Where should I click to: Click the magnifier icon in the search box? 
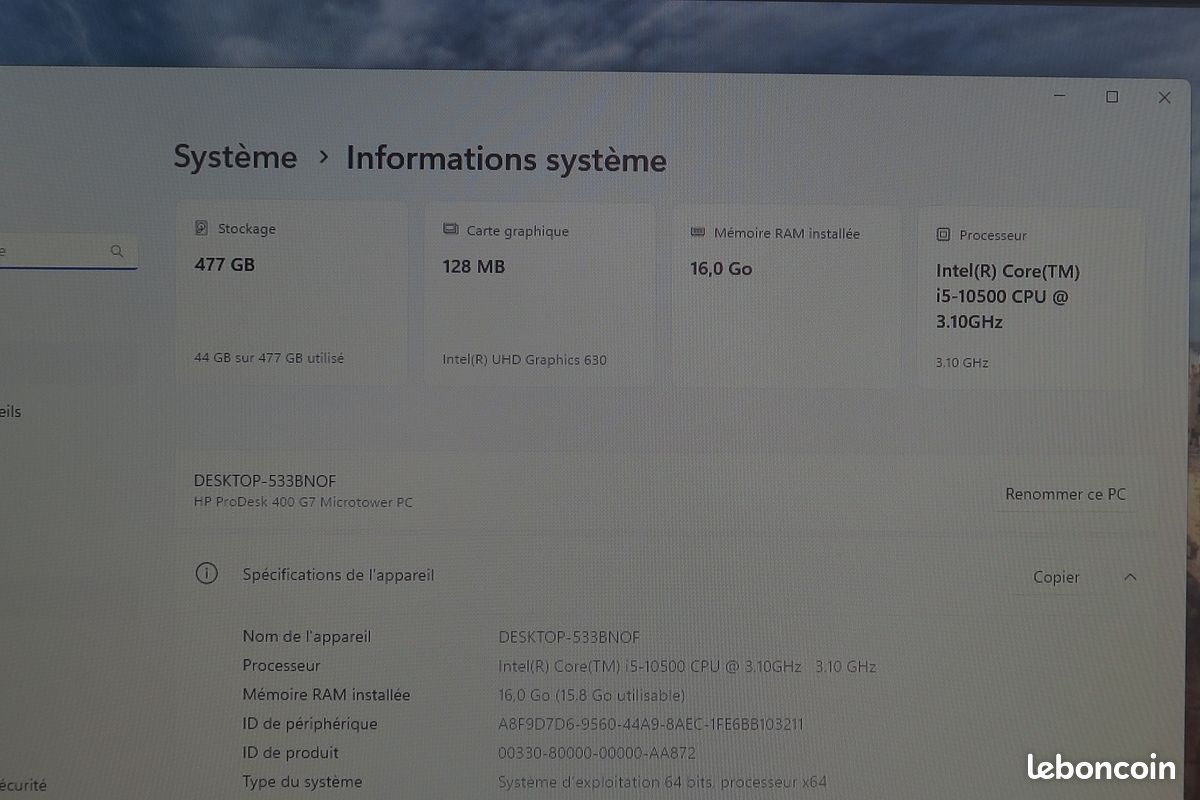117,251
